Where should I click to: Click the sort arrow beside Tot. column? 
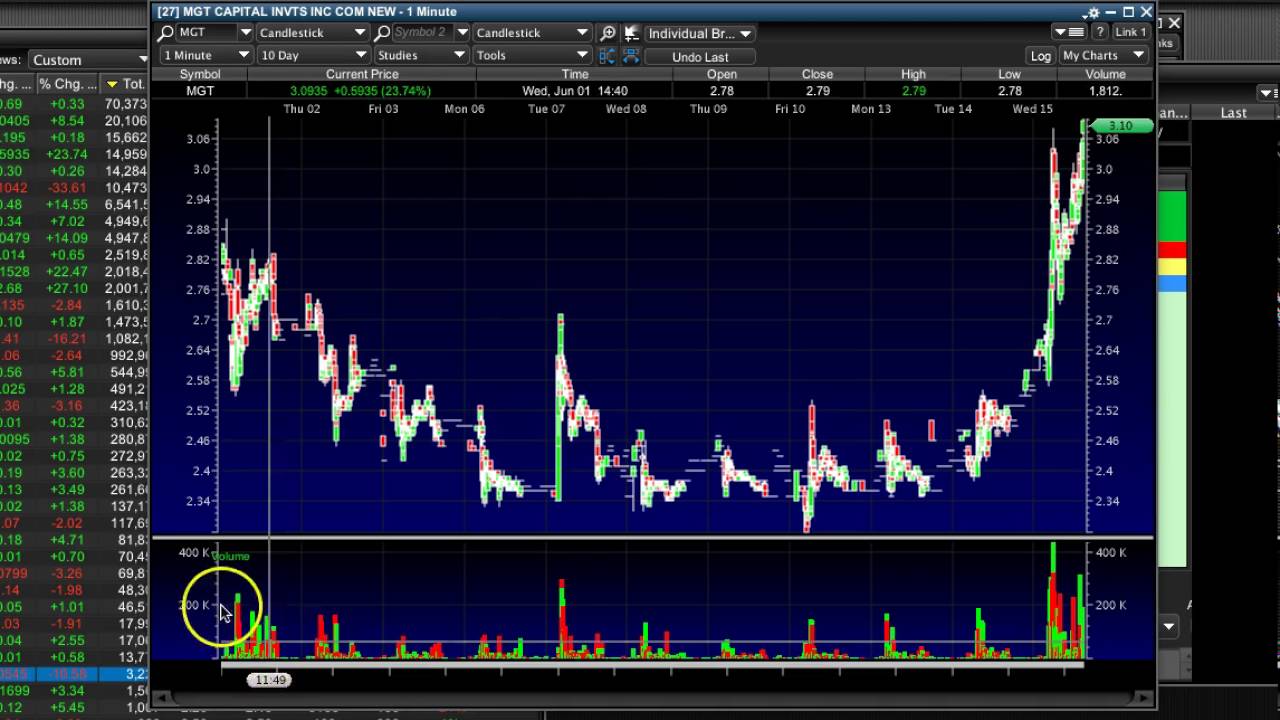[112, 84]
